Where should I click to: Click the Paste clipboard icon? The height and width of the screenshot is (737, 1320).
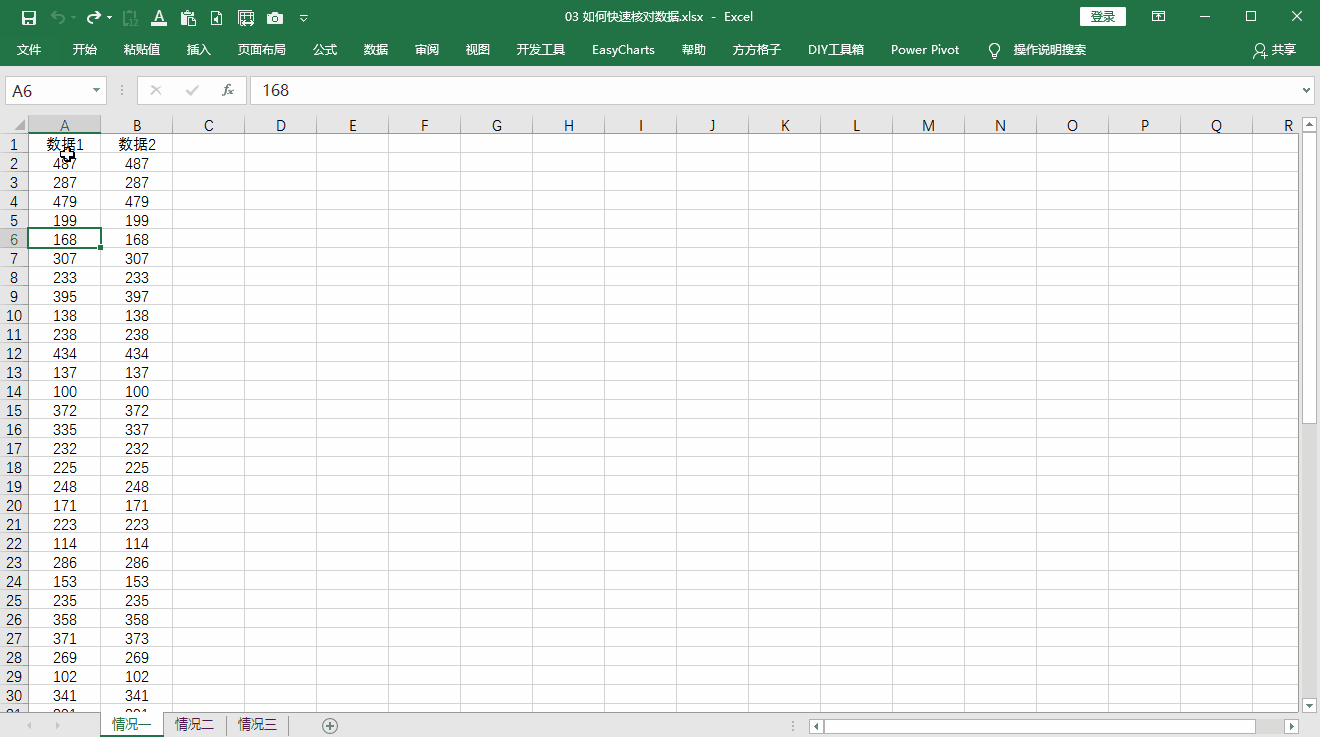tap(188, 17)
